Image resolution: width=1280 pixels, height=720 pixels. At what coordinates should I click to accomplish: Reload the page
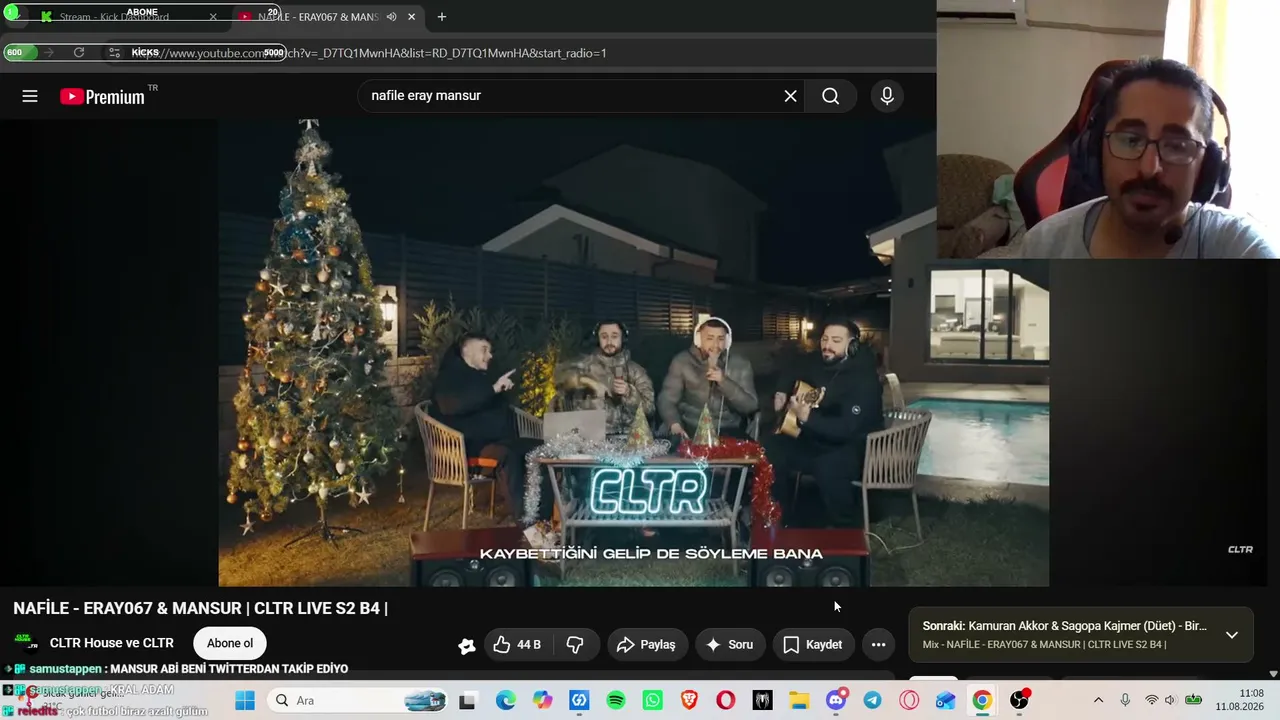[79, 53]
